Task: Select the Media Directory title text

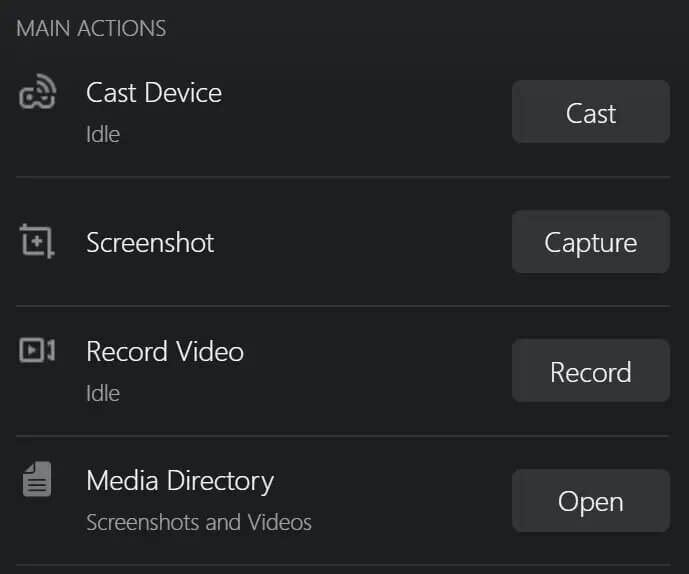Action: pyautogui.click(x=180, y=481)
